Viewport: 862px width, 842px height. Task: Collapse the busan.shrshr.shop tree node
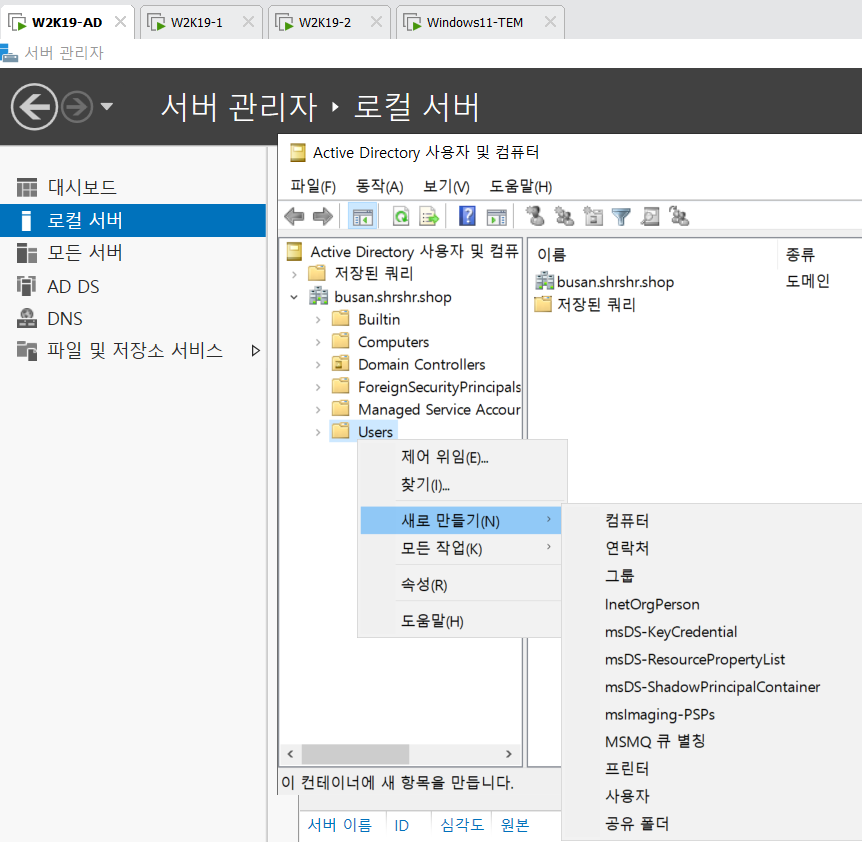click(295, 297)
